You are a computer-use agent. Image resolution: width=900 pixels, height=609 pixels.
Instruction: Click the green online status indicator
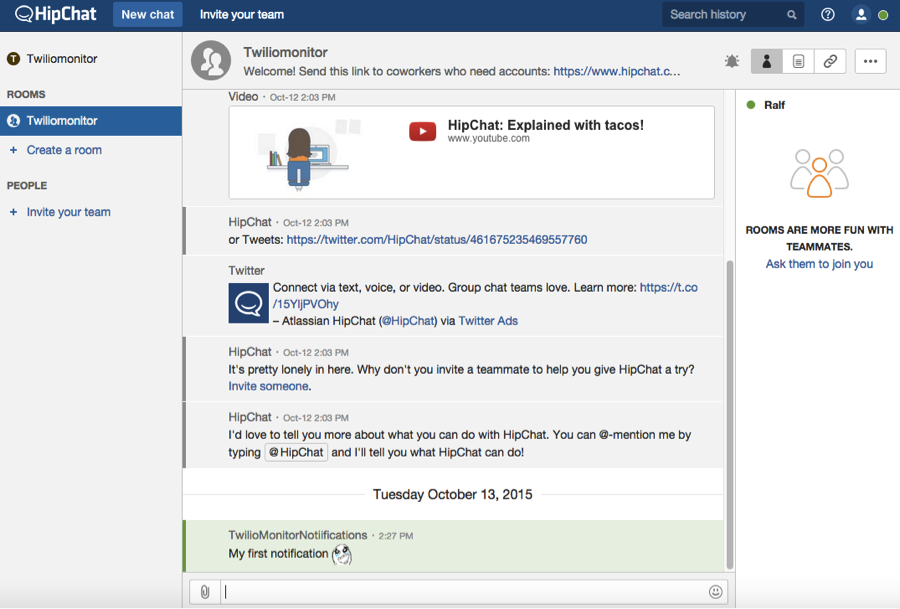(883, 15)
